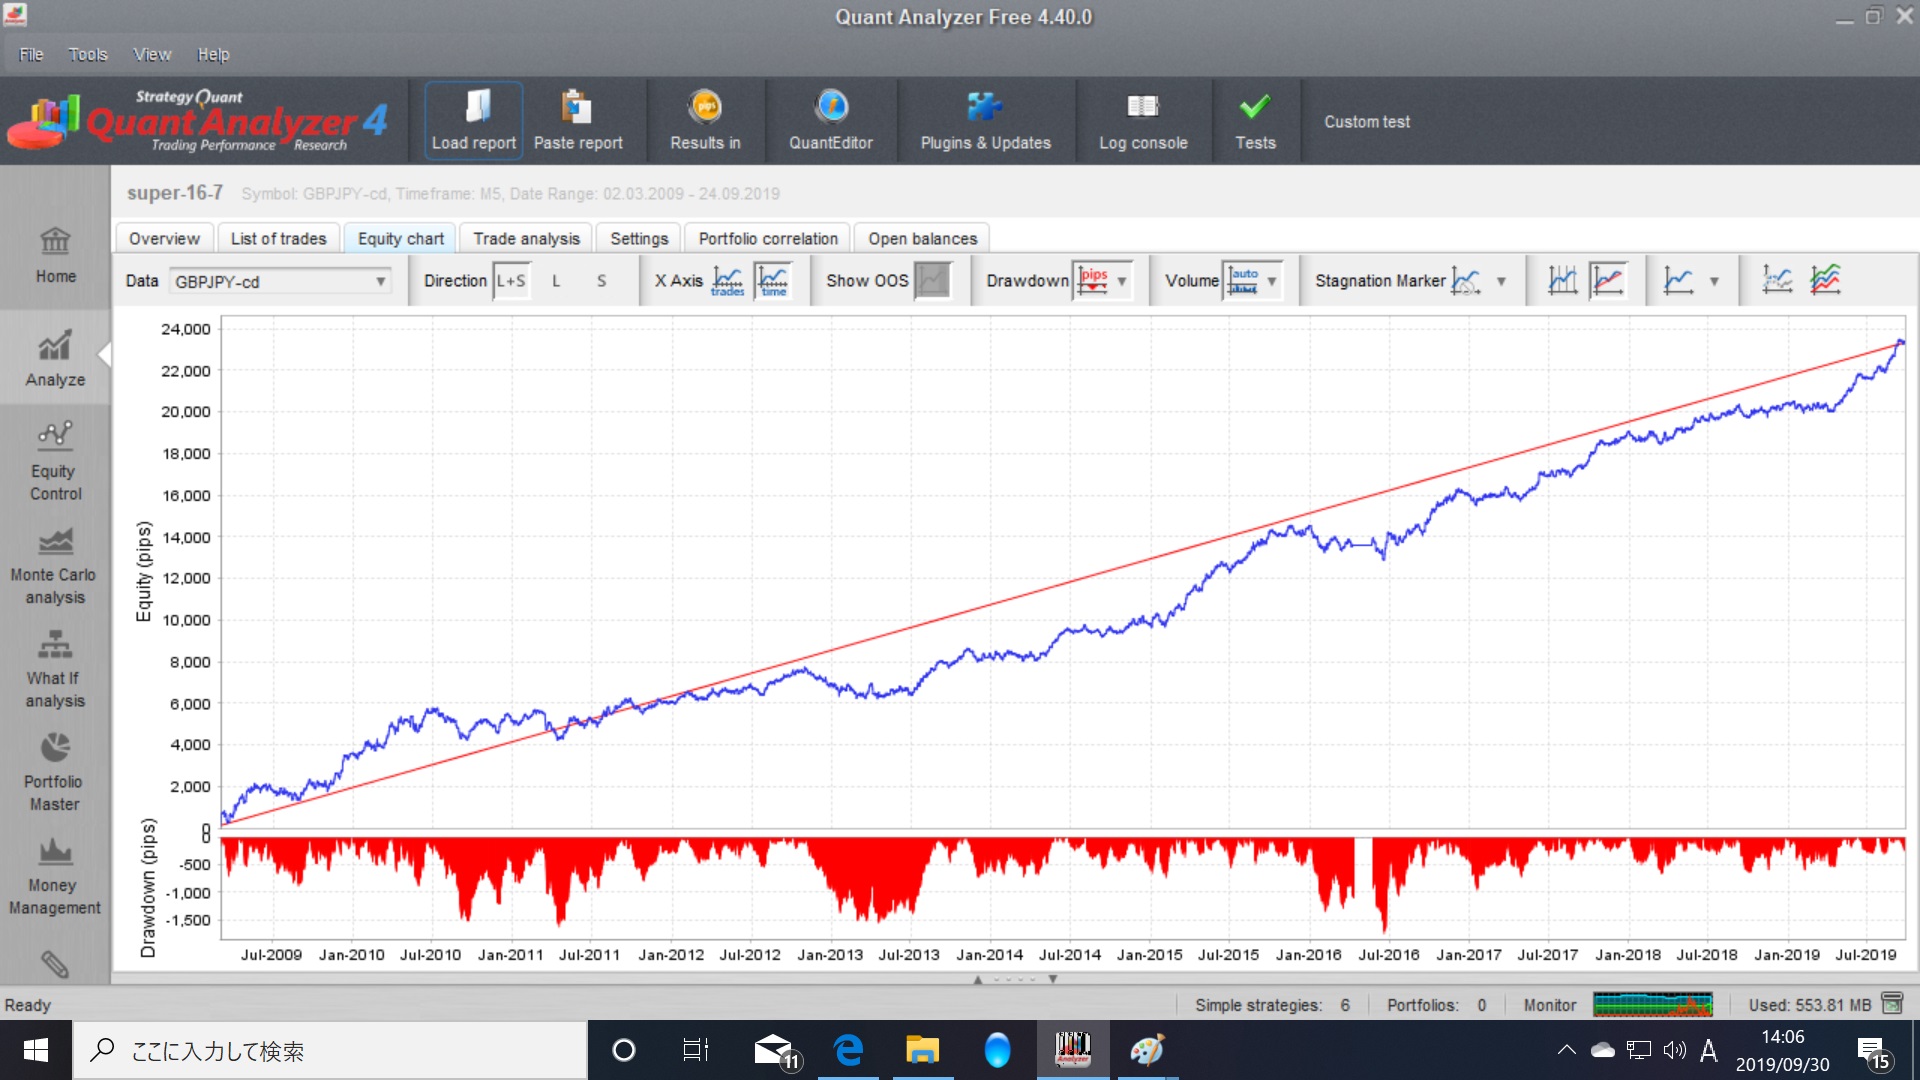Open Portfolio Master pie chart icon
This screenshot has height=1080, width=1920.
click(54, 749)
